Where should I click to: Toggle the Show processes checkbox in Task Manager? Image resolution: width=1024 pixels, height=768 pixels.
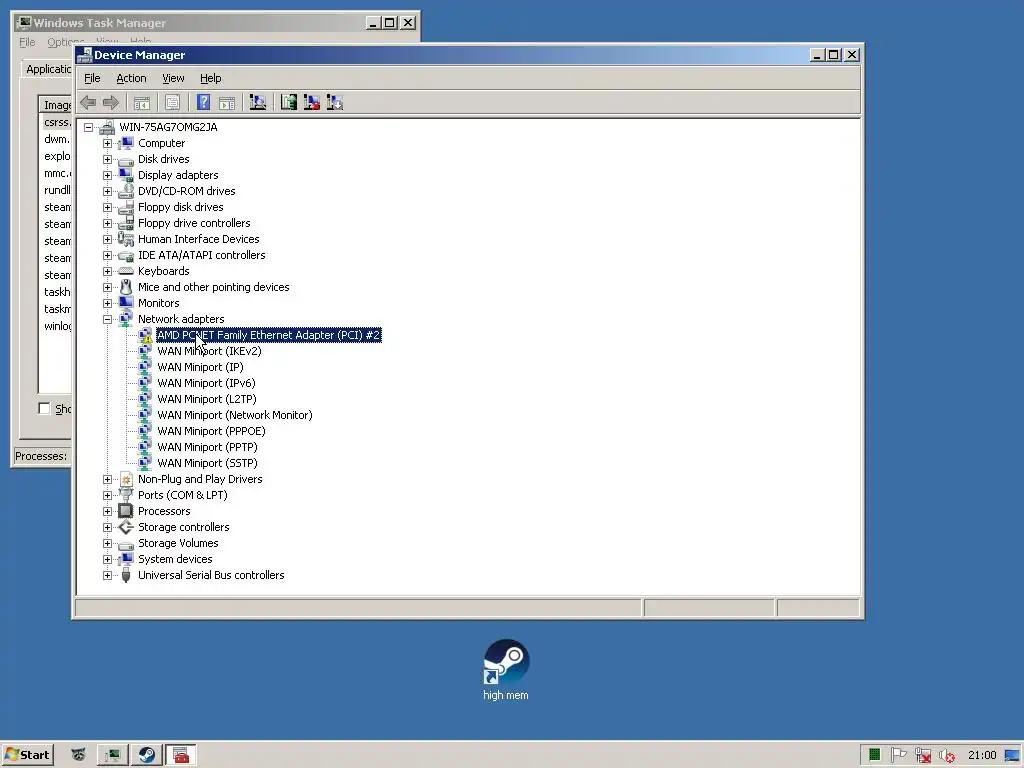point(44,409)
